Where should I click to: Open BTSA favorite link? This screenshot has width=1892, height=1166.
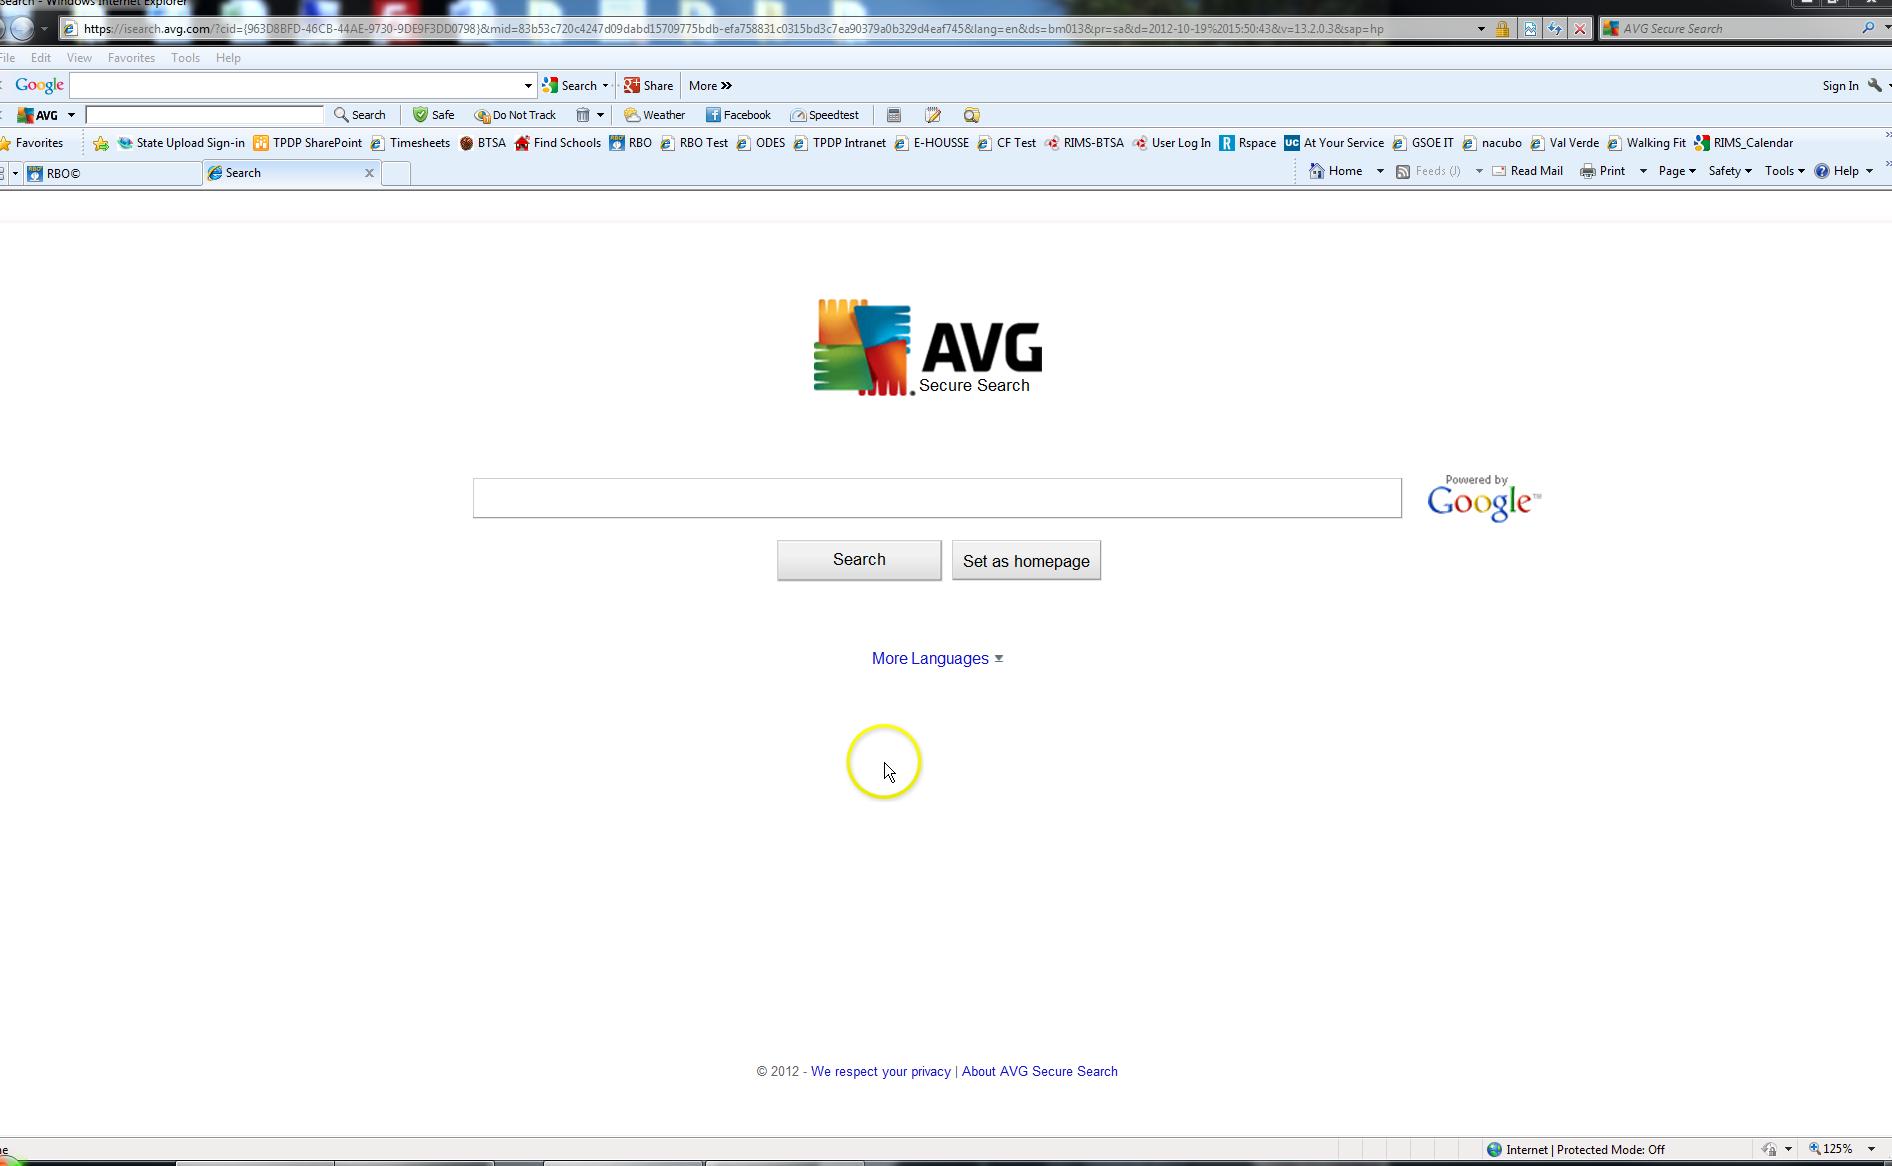483,143
